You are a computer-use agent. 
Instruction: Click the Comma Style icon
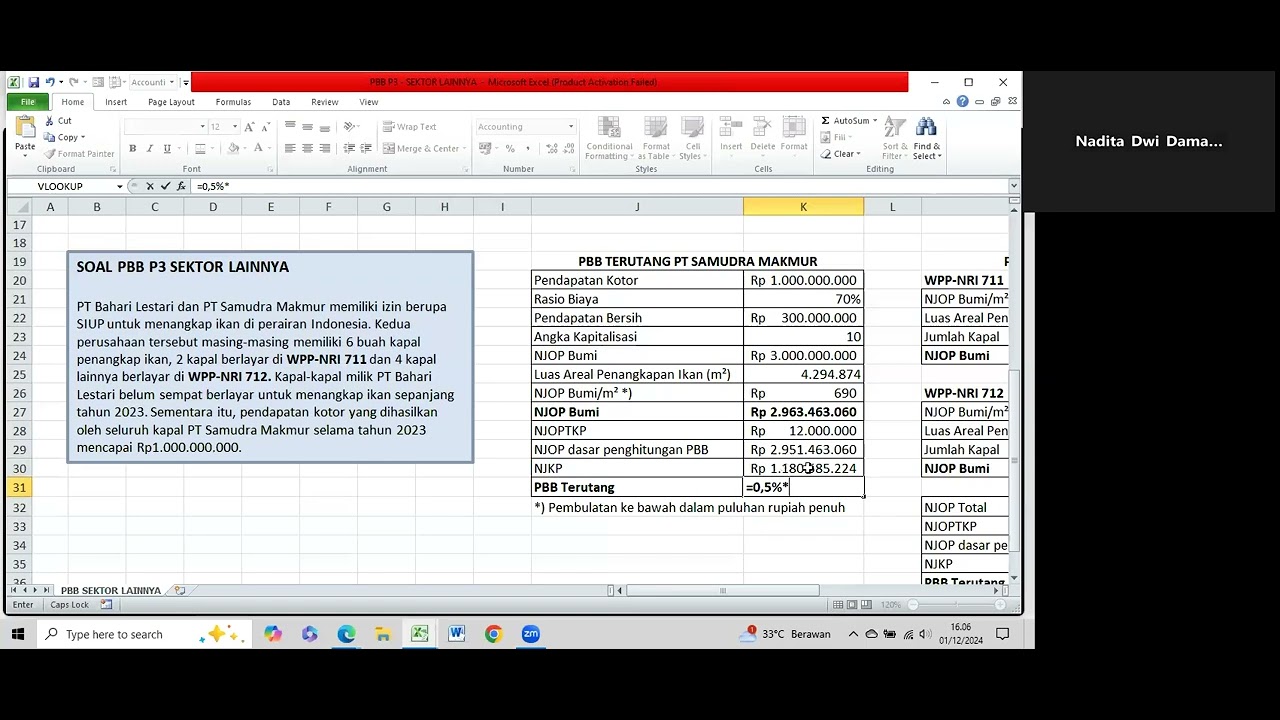click(527, 148)
